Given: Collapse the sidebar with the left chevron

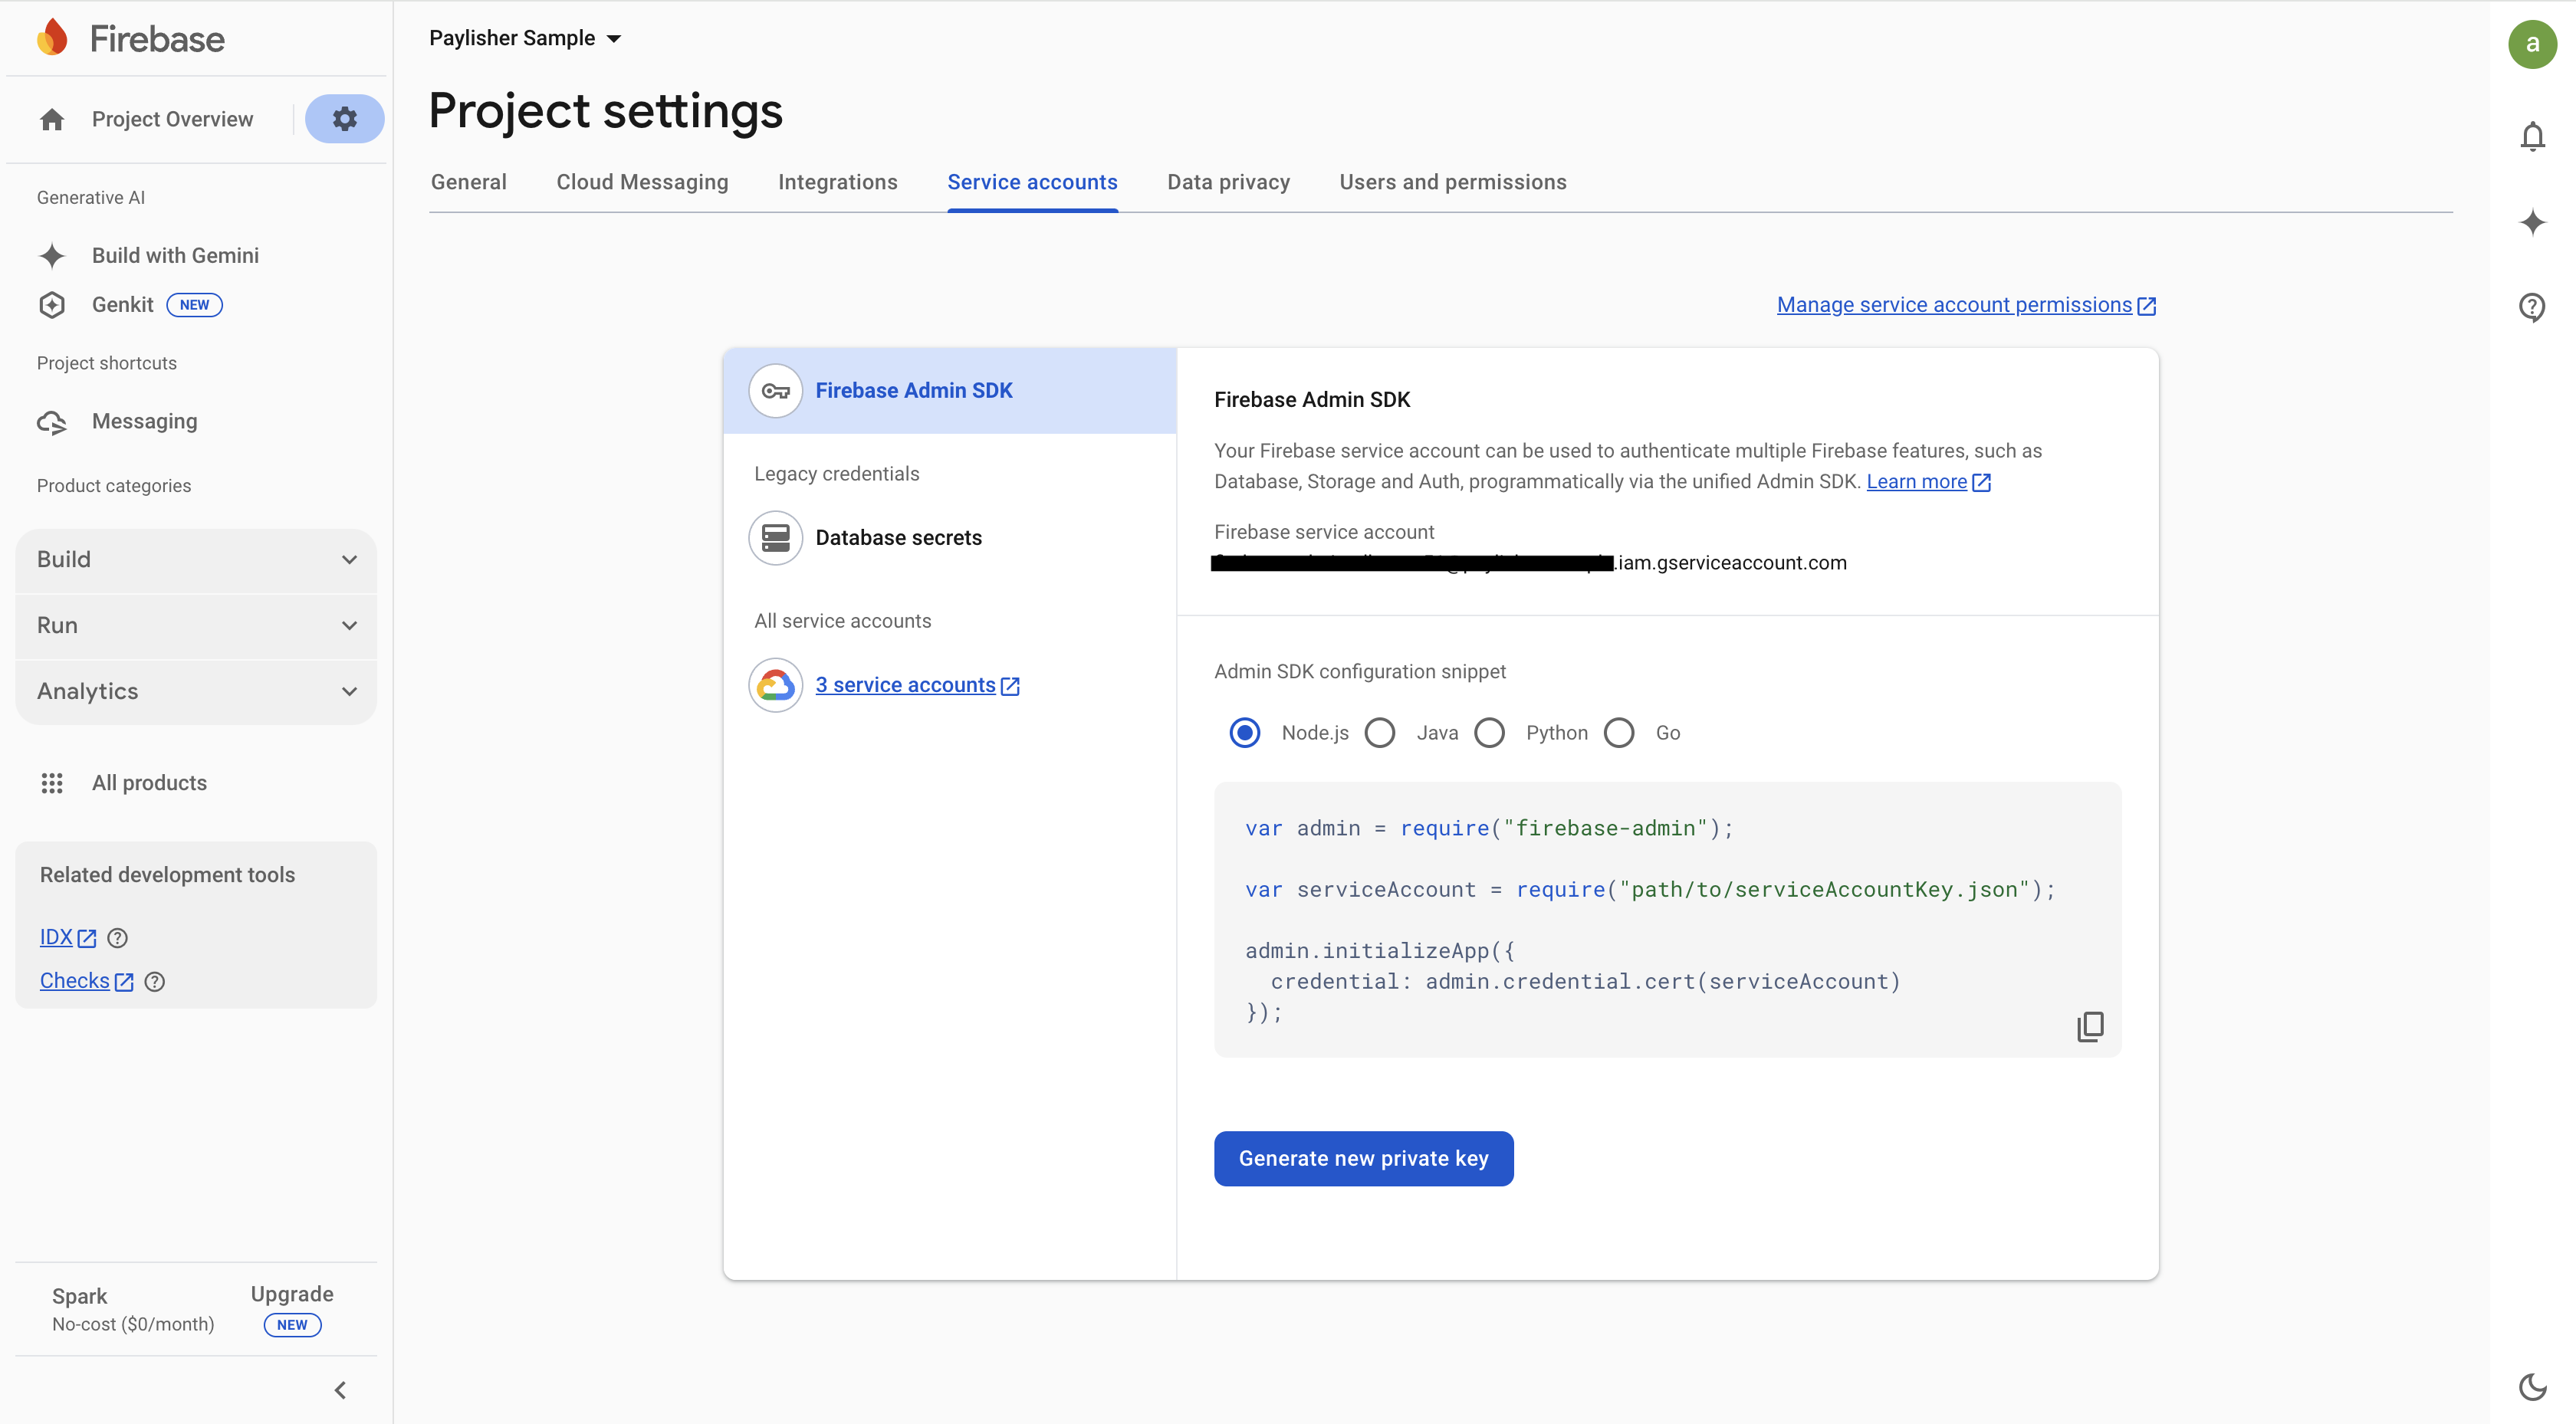Looking at the screenshot, I should coord(340,1390).
